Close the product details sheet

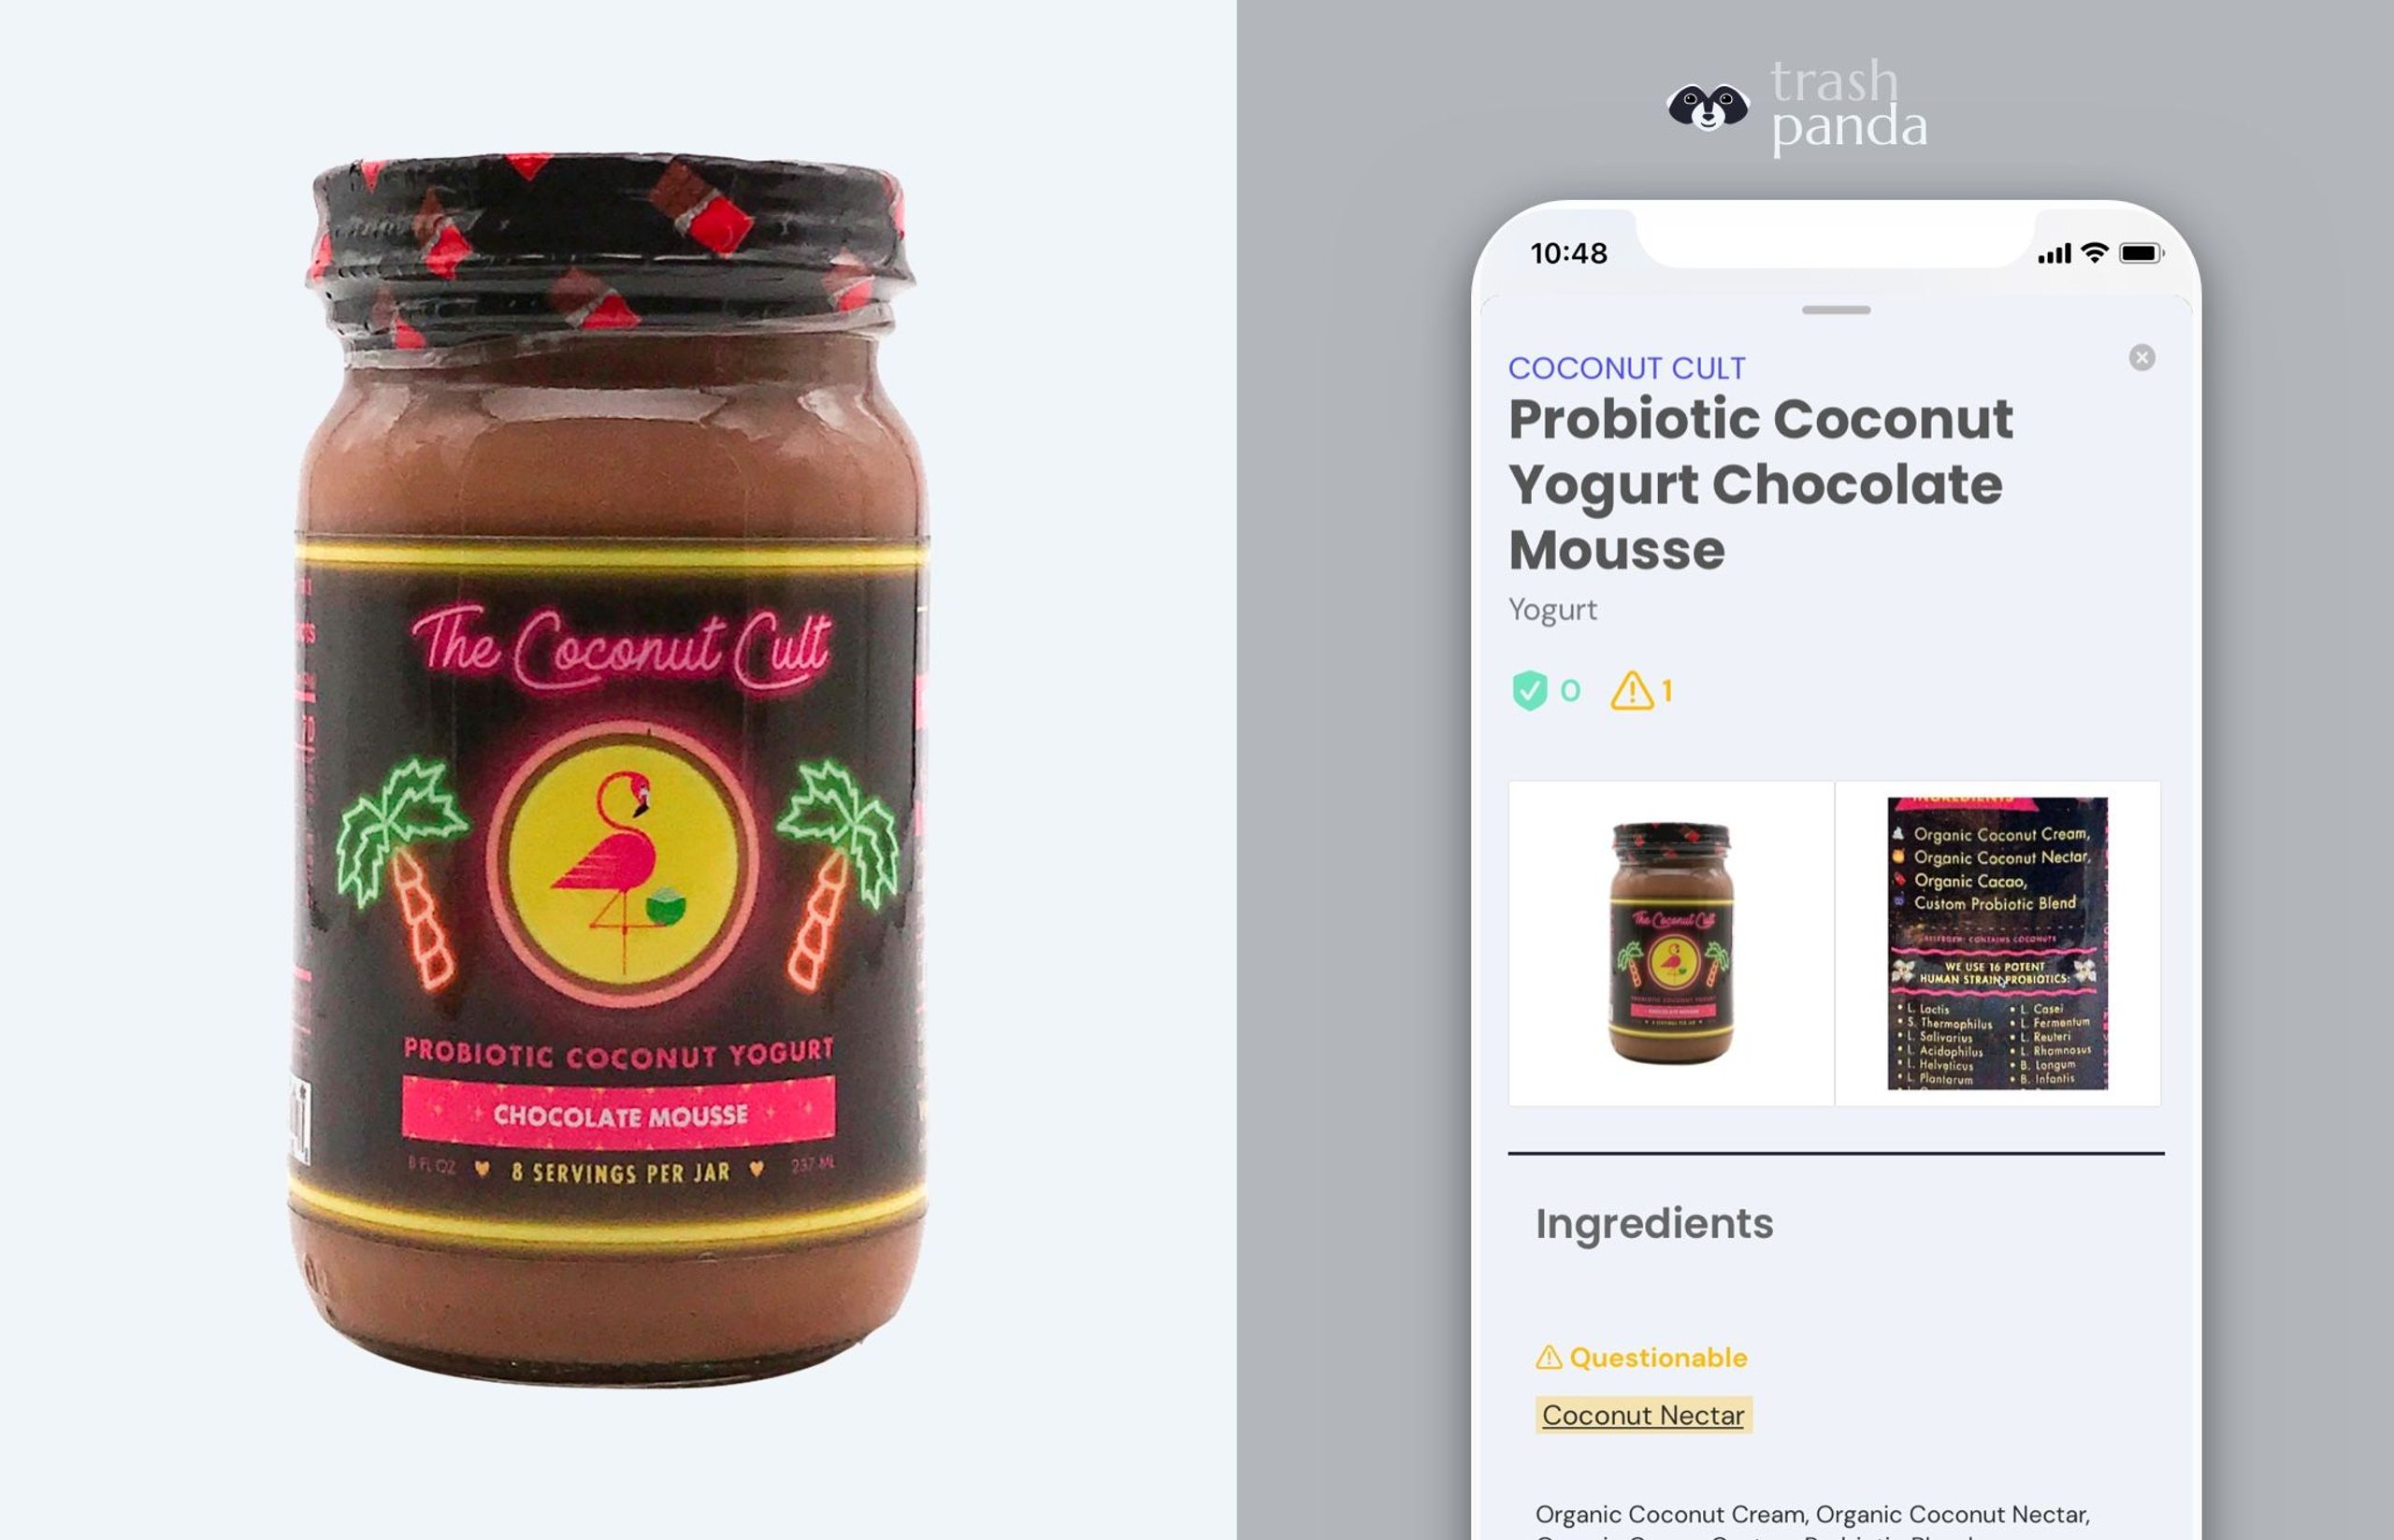click(2141, 357)
